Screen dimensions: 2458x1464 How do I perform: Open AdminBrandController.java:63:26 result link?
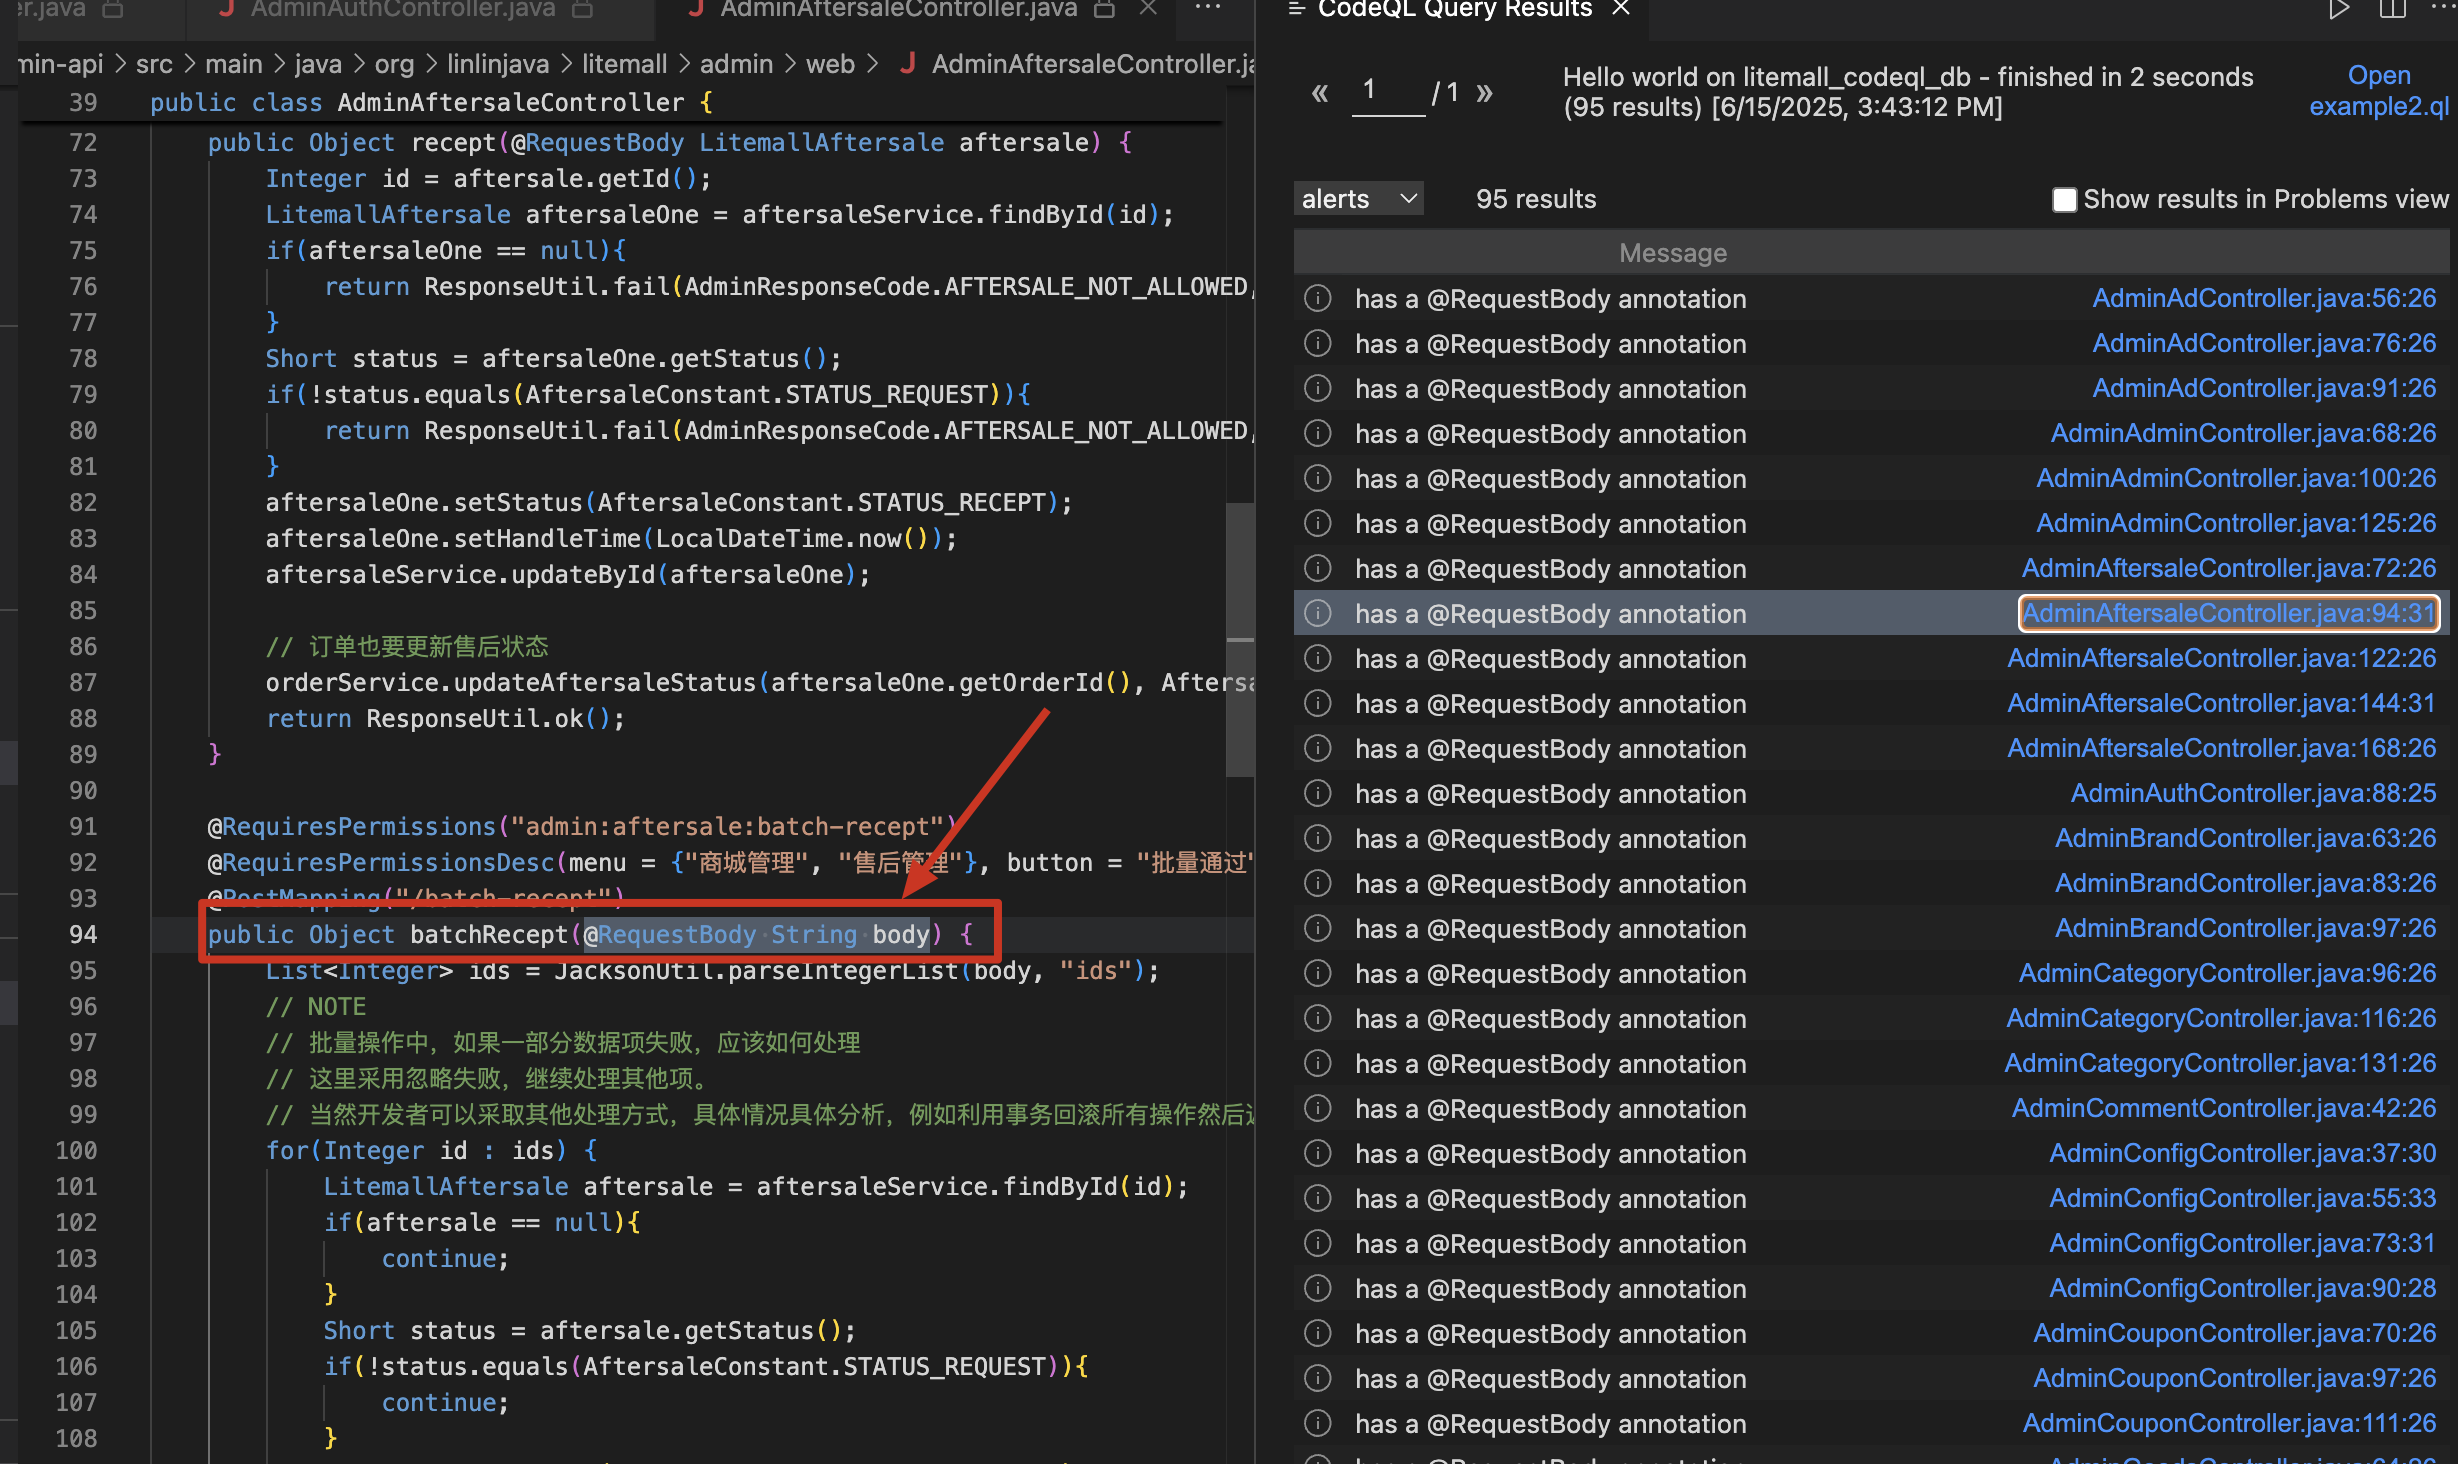[2245, 838]
